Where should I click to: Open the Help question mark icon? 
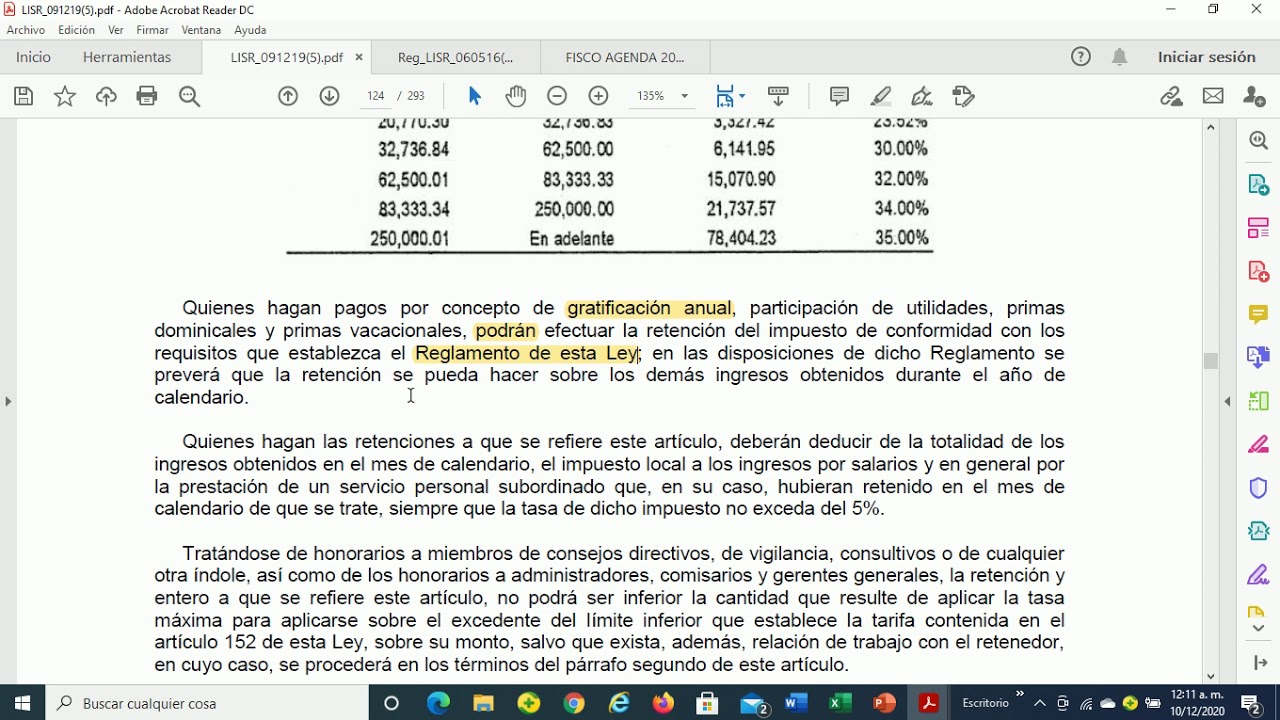pos(1081,57)
